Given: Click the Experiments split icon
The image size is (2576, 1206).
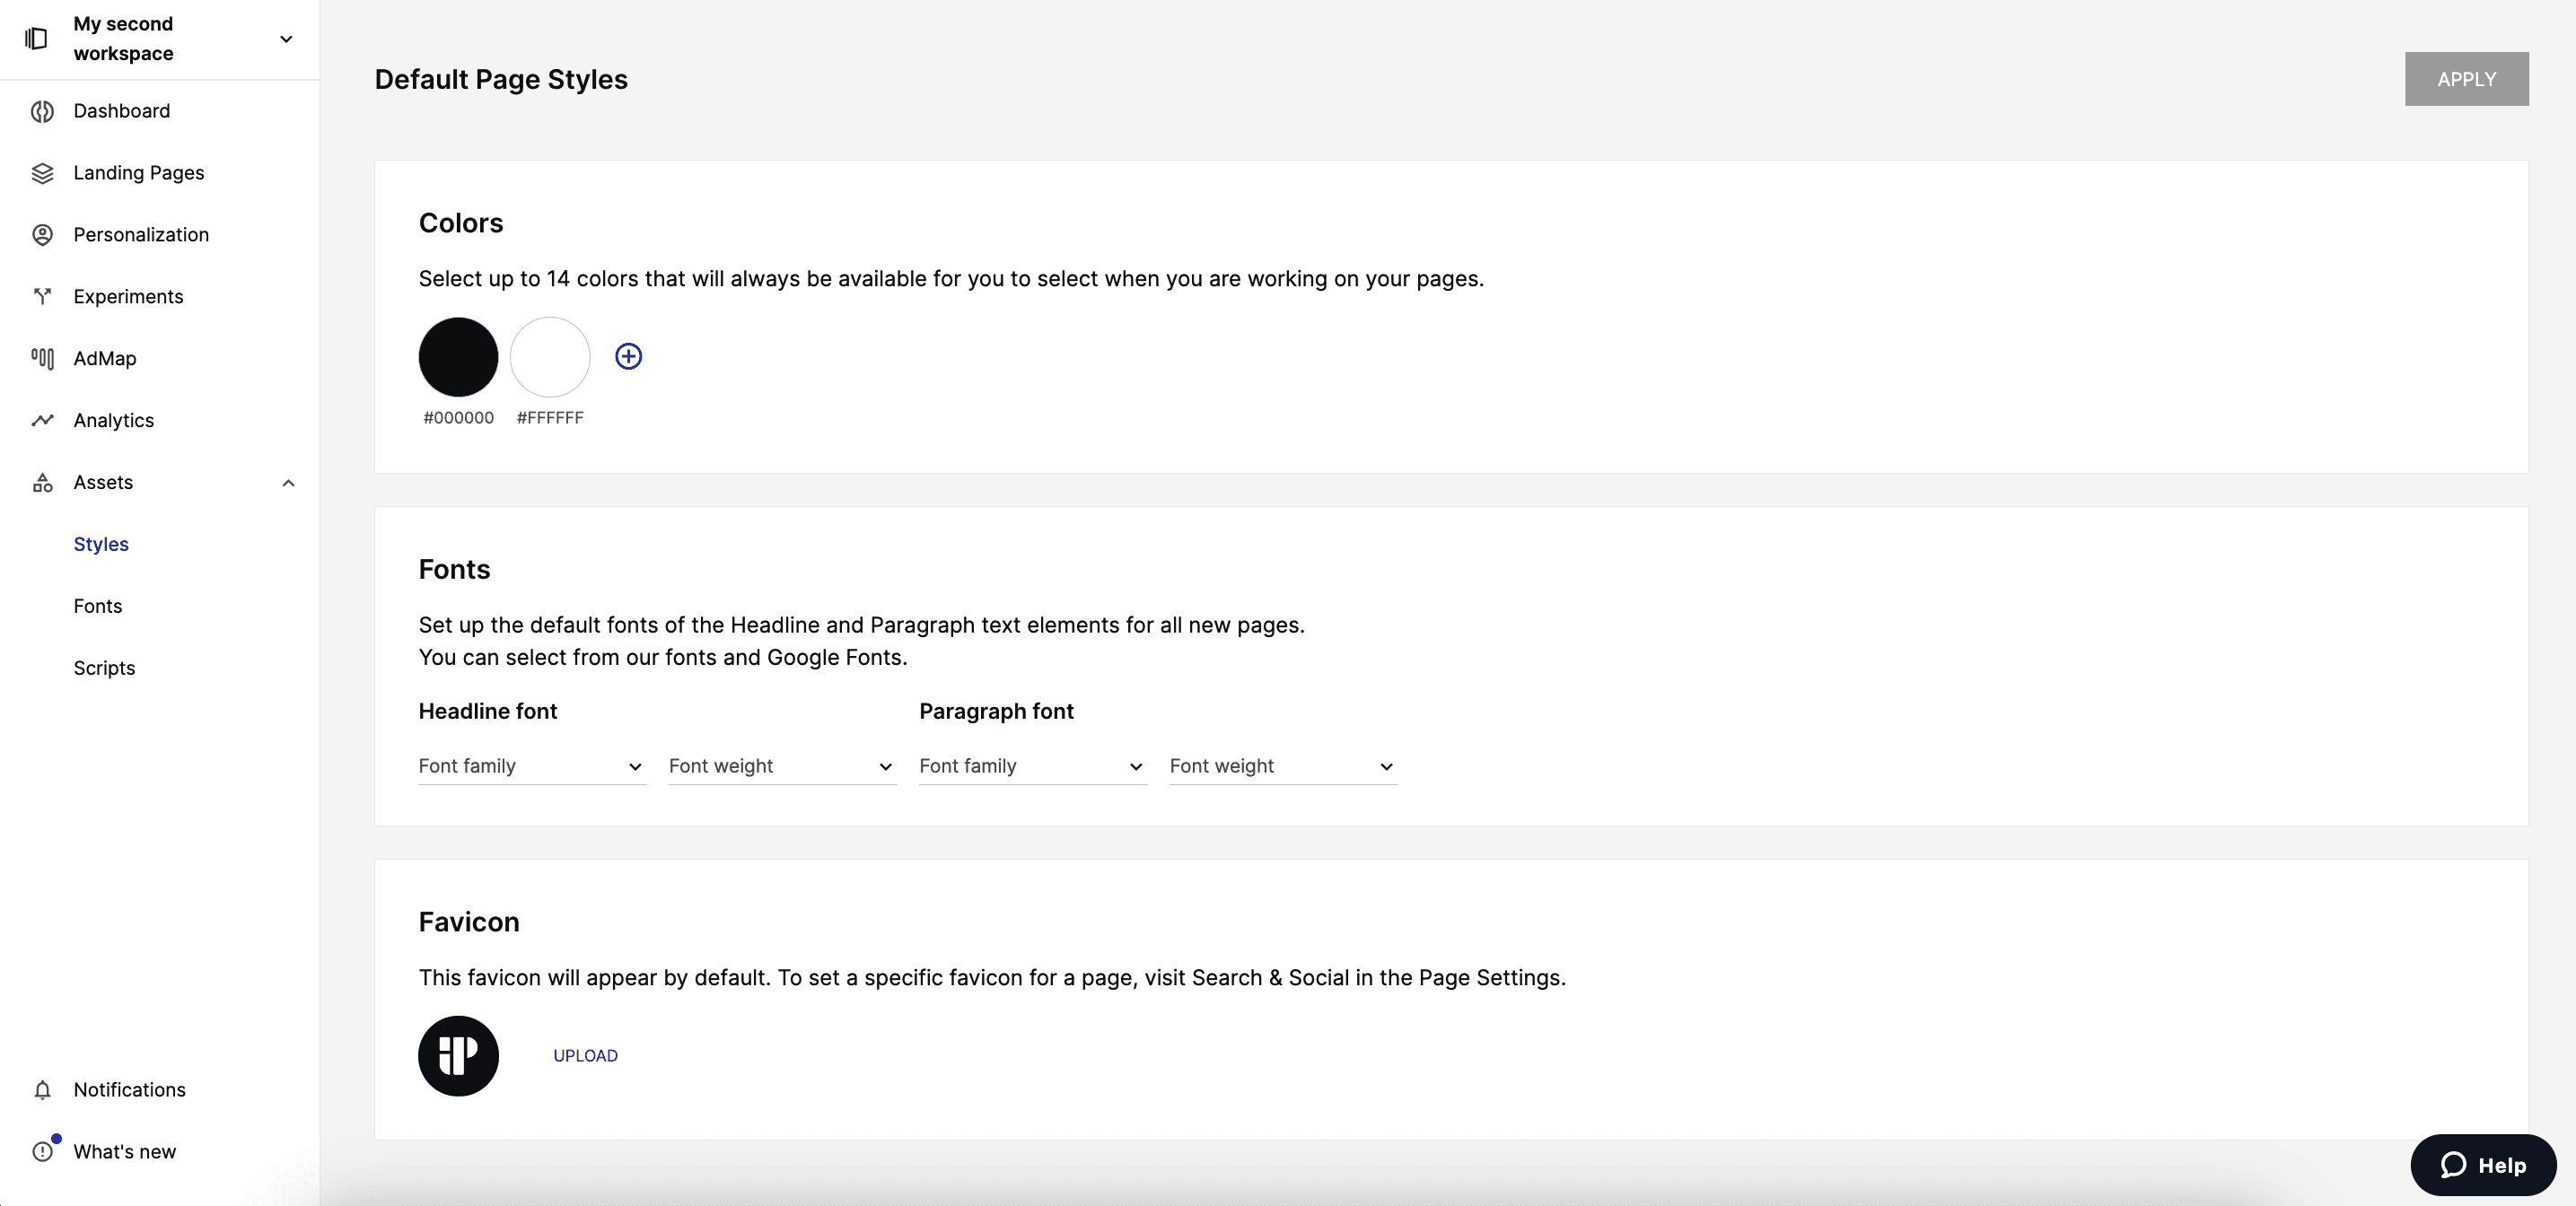Looking at the screenshot, I should coord(42,297).
